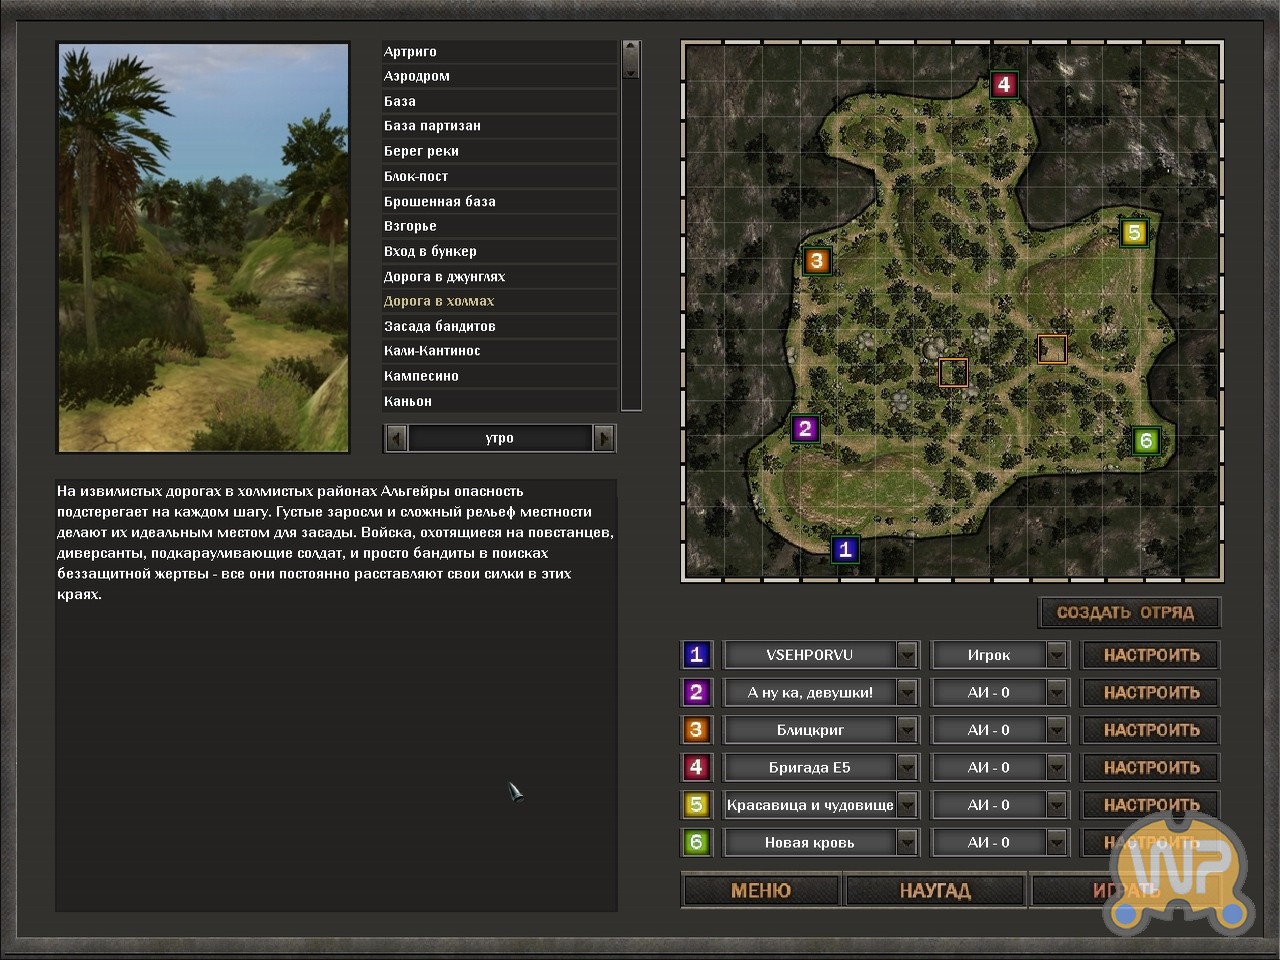Click the map list scrollbar up arrow

point(630,49)
